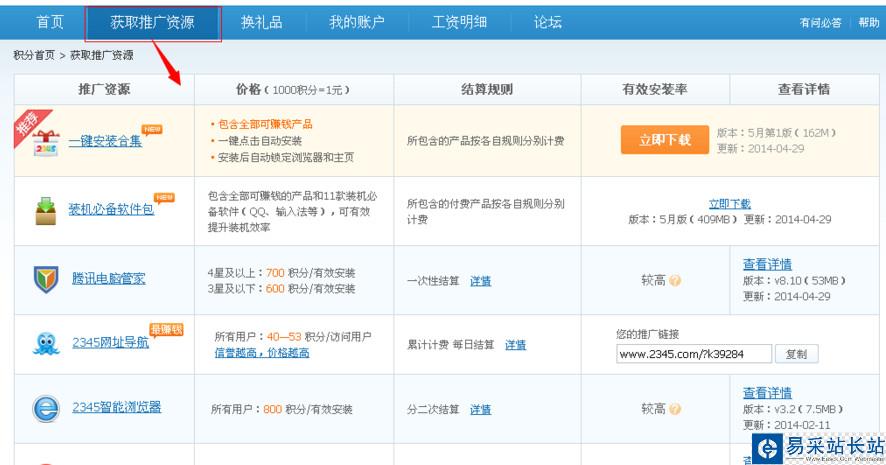Click the 立即下载 link for 装机必备软件包
The width and height of the screenshot is (886, 465).
(x=729, y=204)
